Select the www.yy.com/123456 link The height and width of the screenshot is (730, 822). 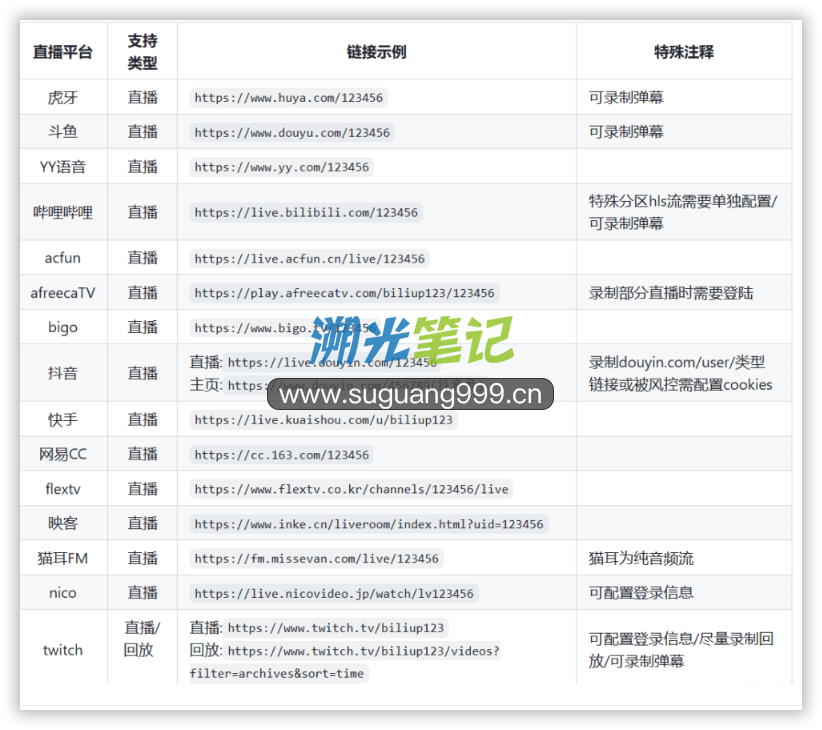click(x=281, y=167)
